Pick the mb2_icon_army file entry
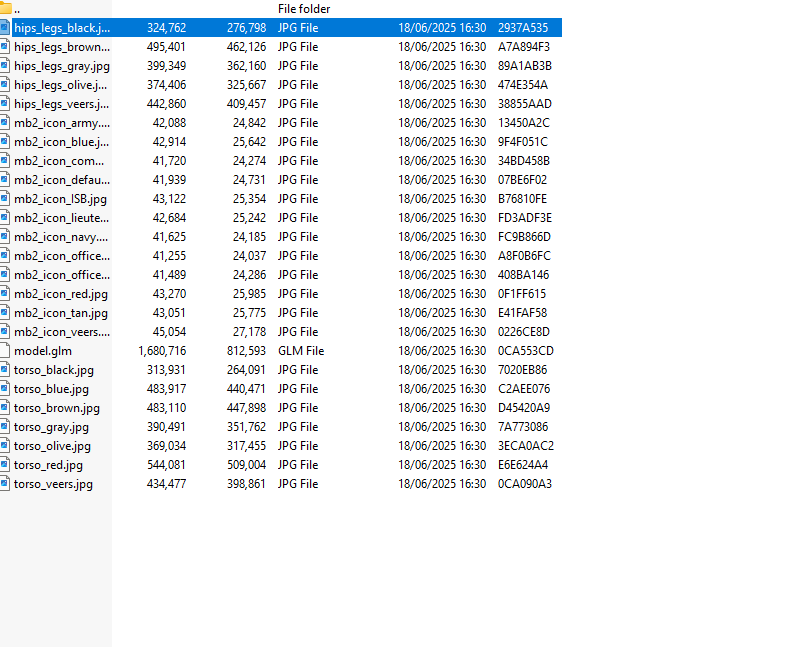The height and width of the screenshot is (647, 786). tap(61, 123)
